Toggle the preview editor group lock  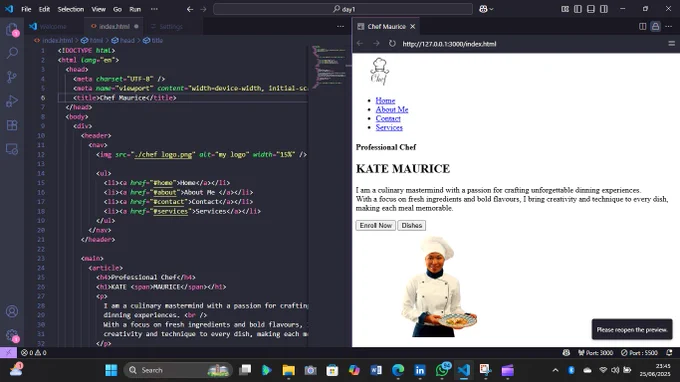point(655,26)
